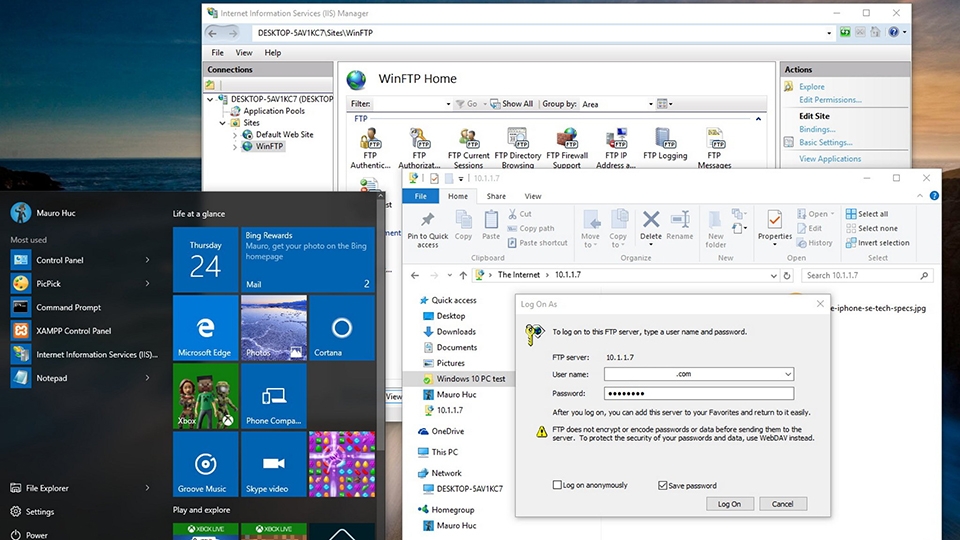Screen dimensions: 960x540
Task: Open Microsoft Edge tile
Action: pos(205,328)
